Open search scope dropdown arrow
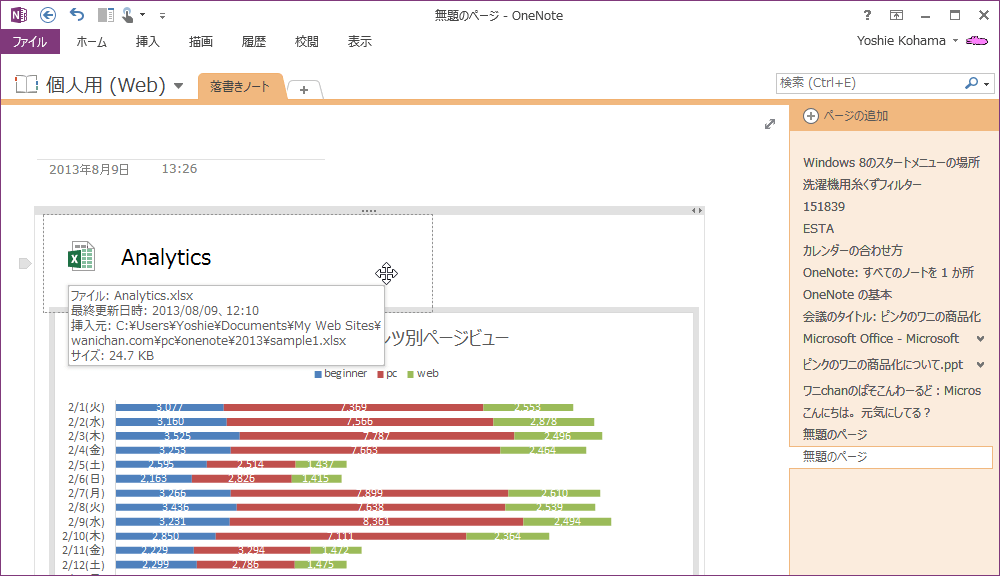This screenshot has width=1000, height=576. click(987, 84)
